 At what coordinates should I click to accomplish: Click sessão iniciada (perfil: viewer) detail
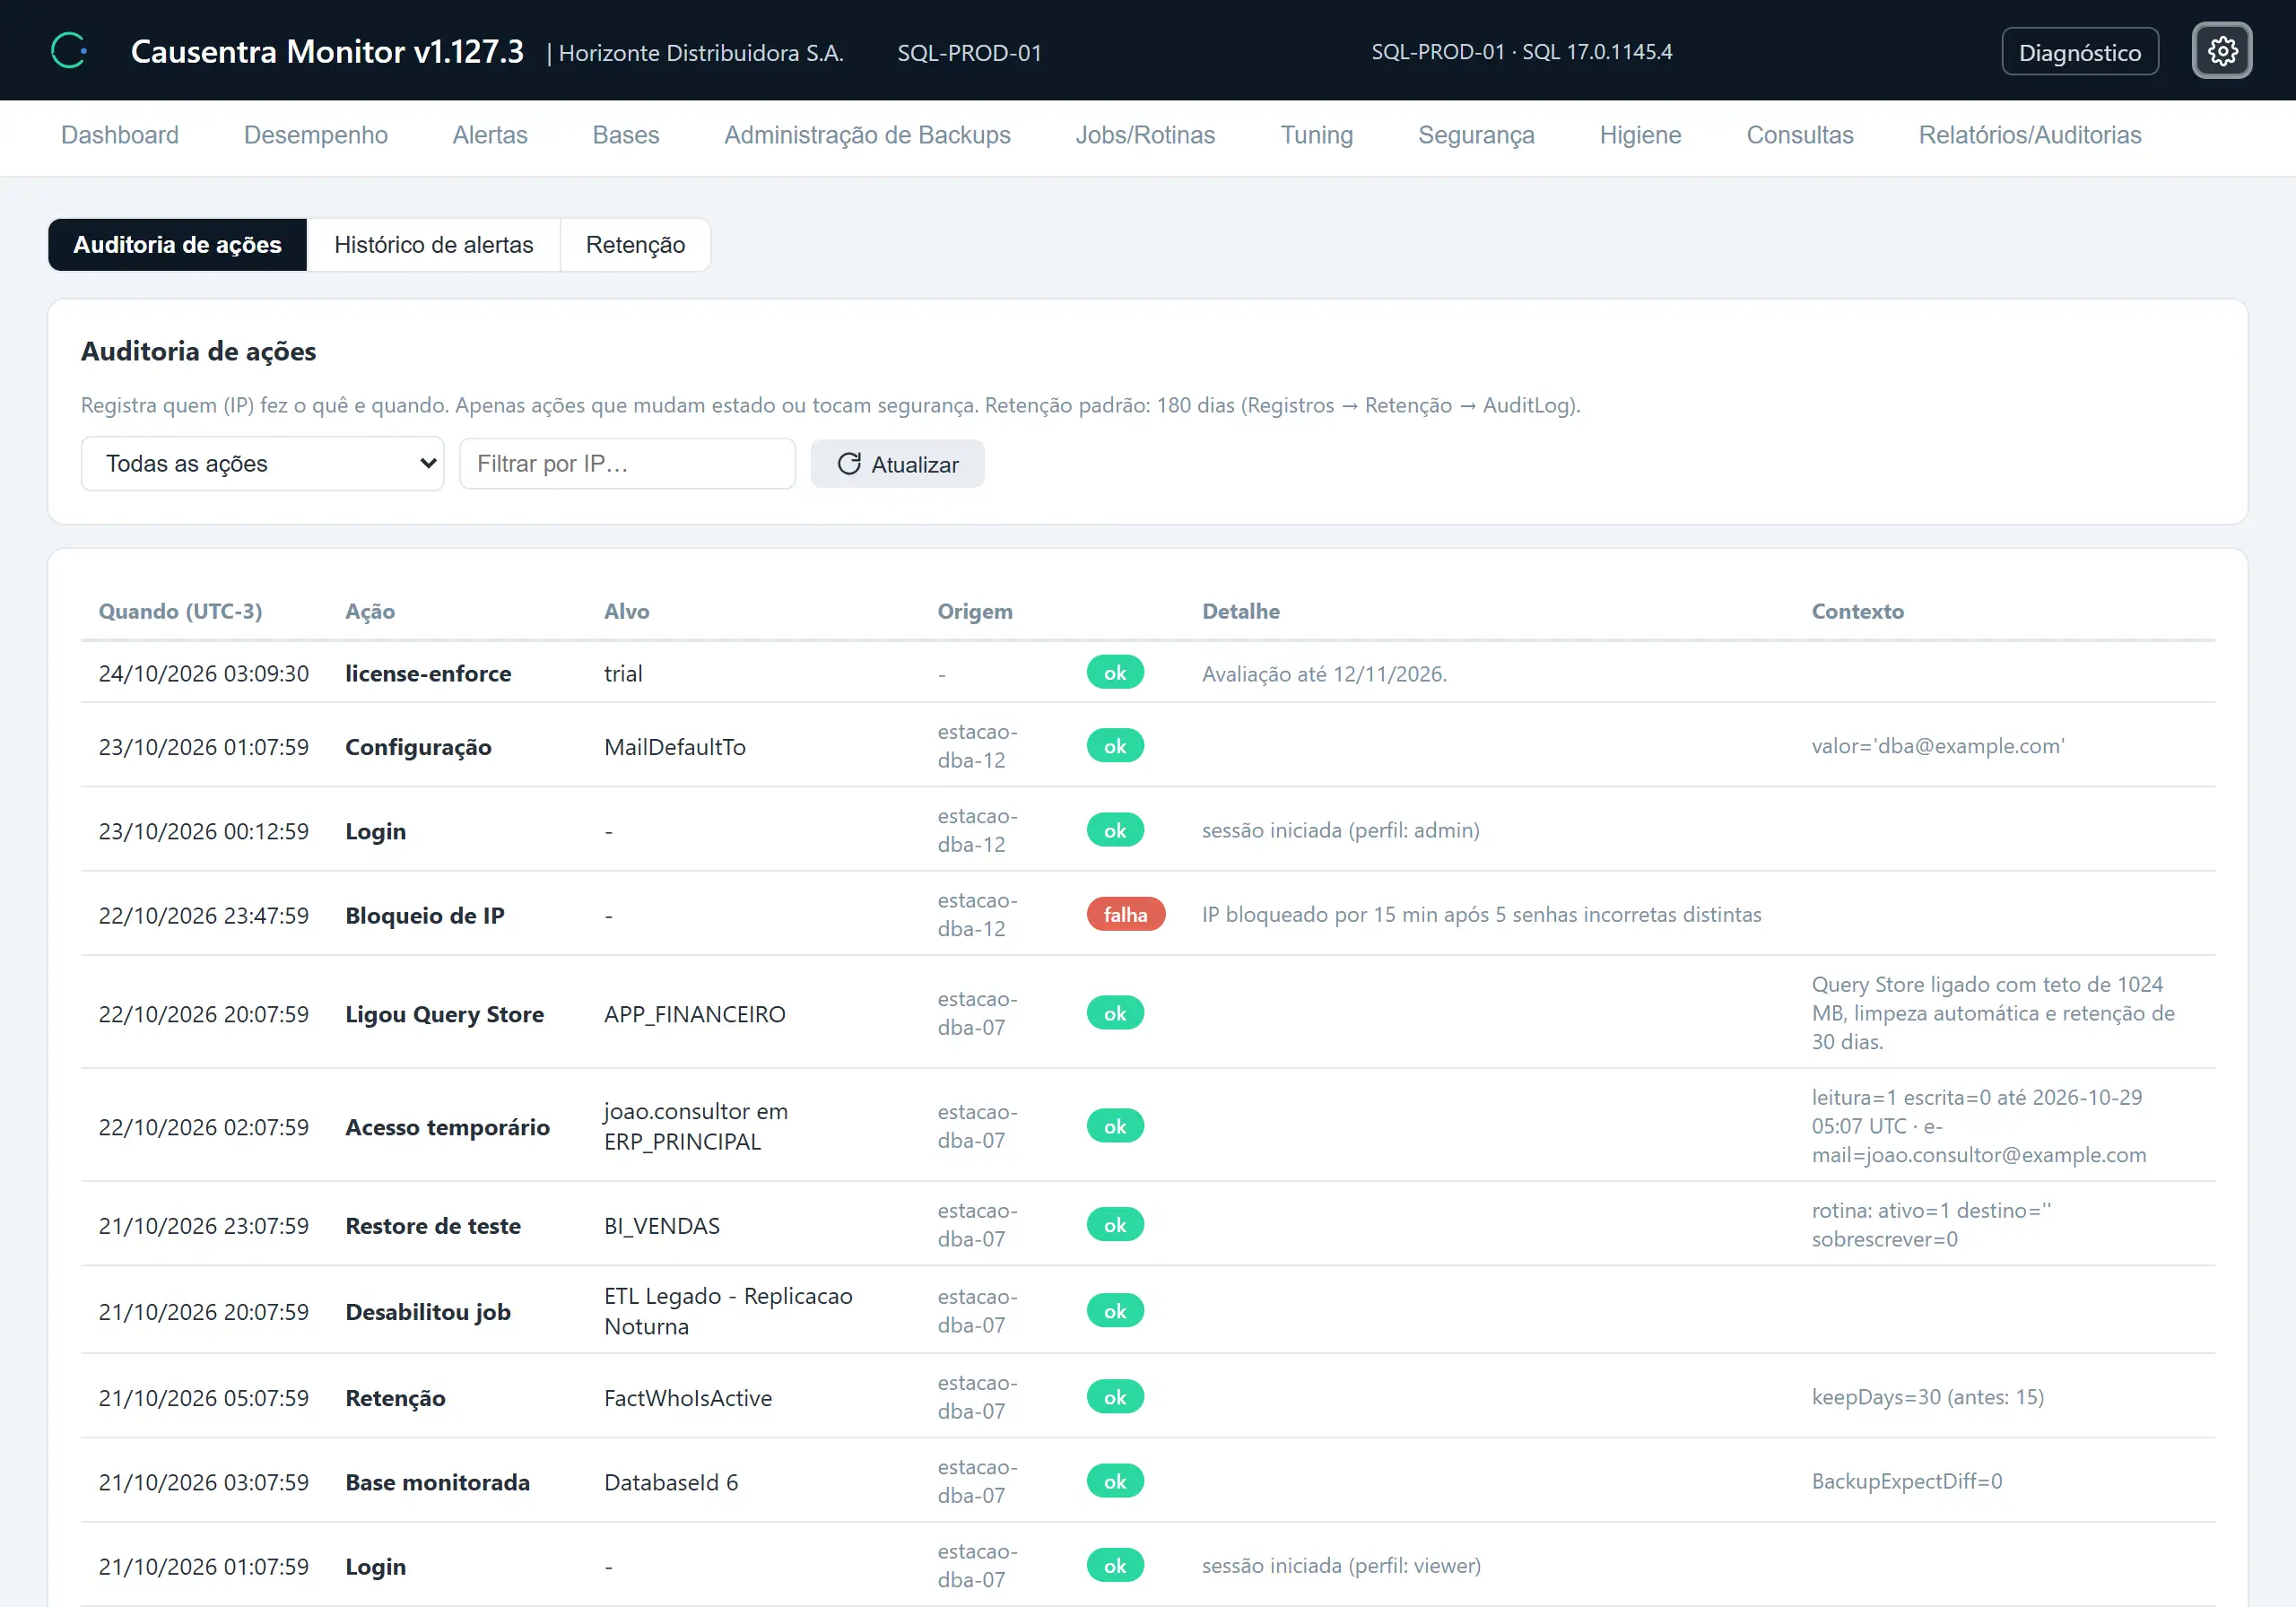[1341, 1565]
